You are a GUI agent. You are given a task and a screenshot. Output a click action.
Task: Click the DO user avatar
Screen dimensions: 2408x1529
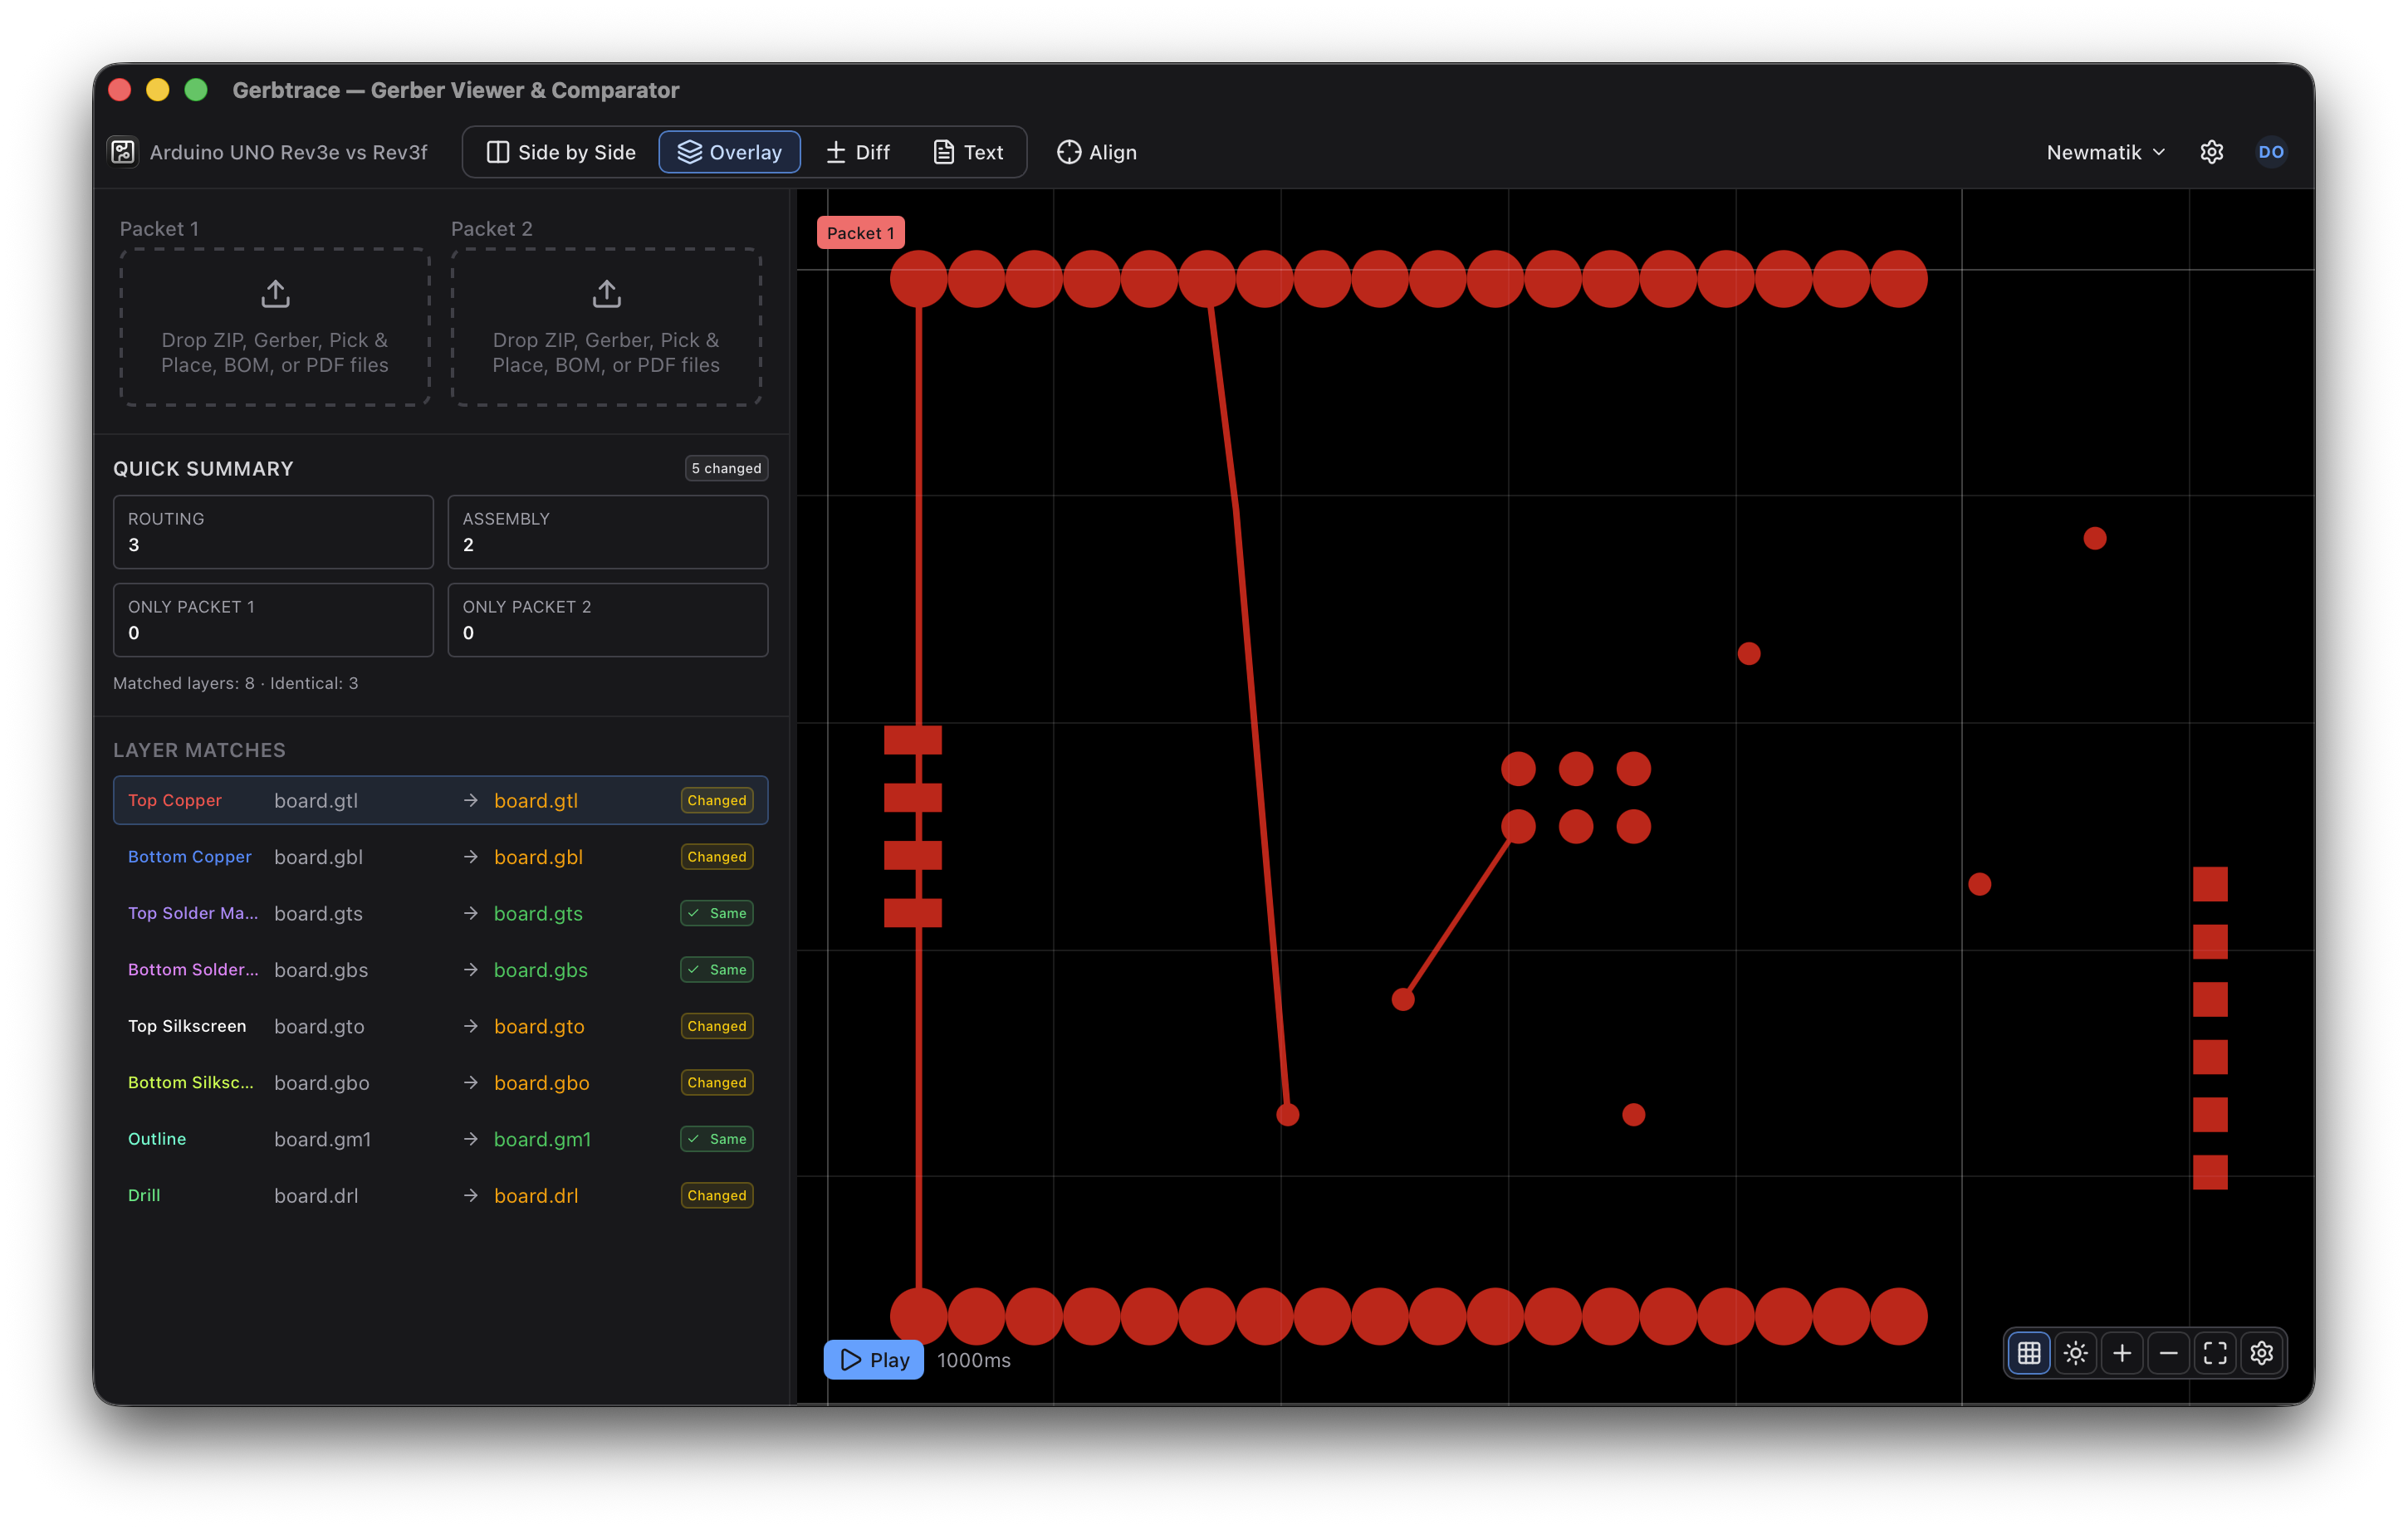click(2271, 152)
